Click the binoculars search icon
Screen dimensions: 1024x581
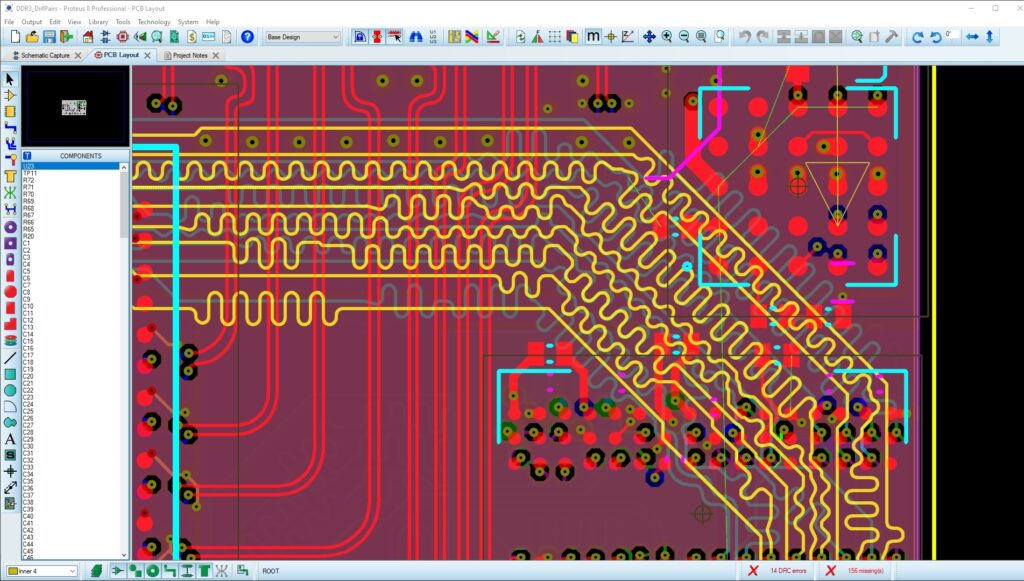[415, 37]
